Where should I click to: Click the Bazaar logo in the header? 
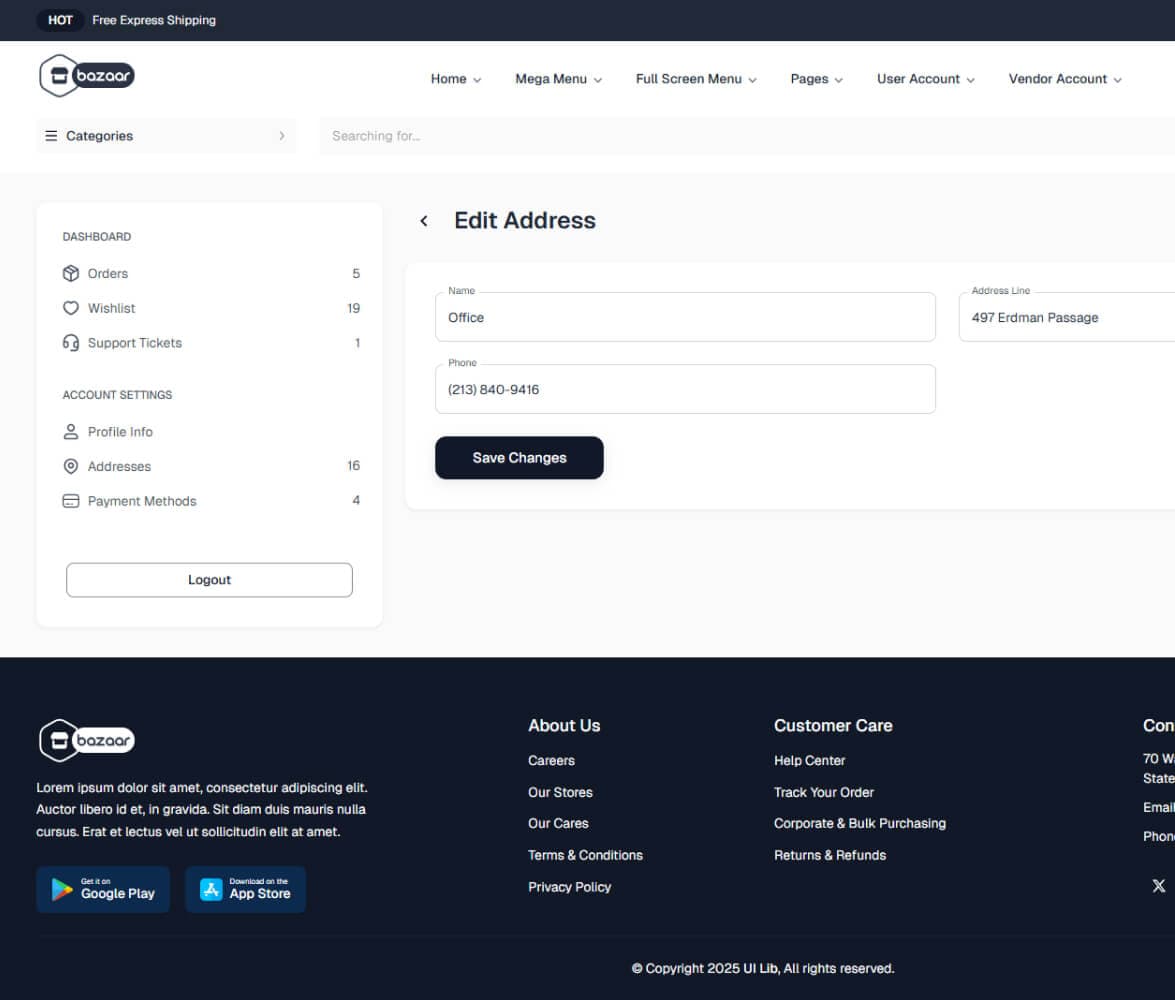pos(86,76)
